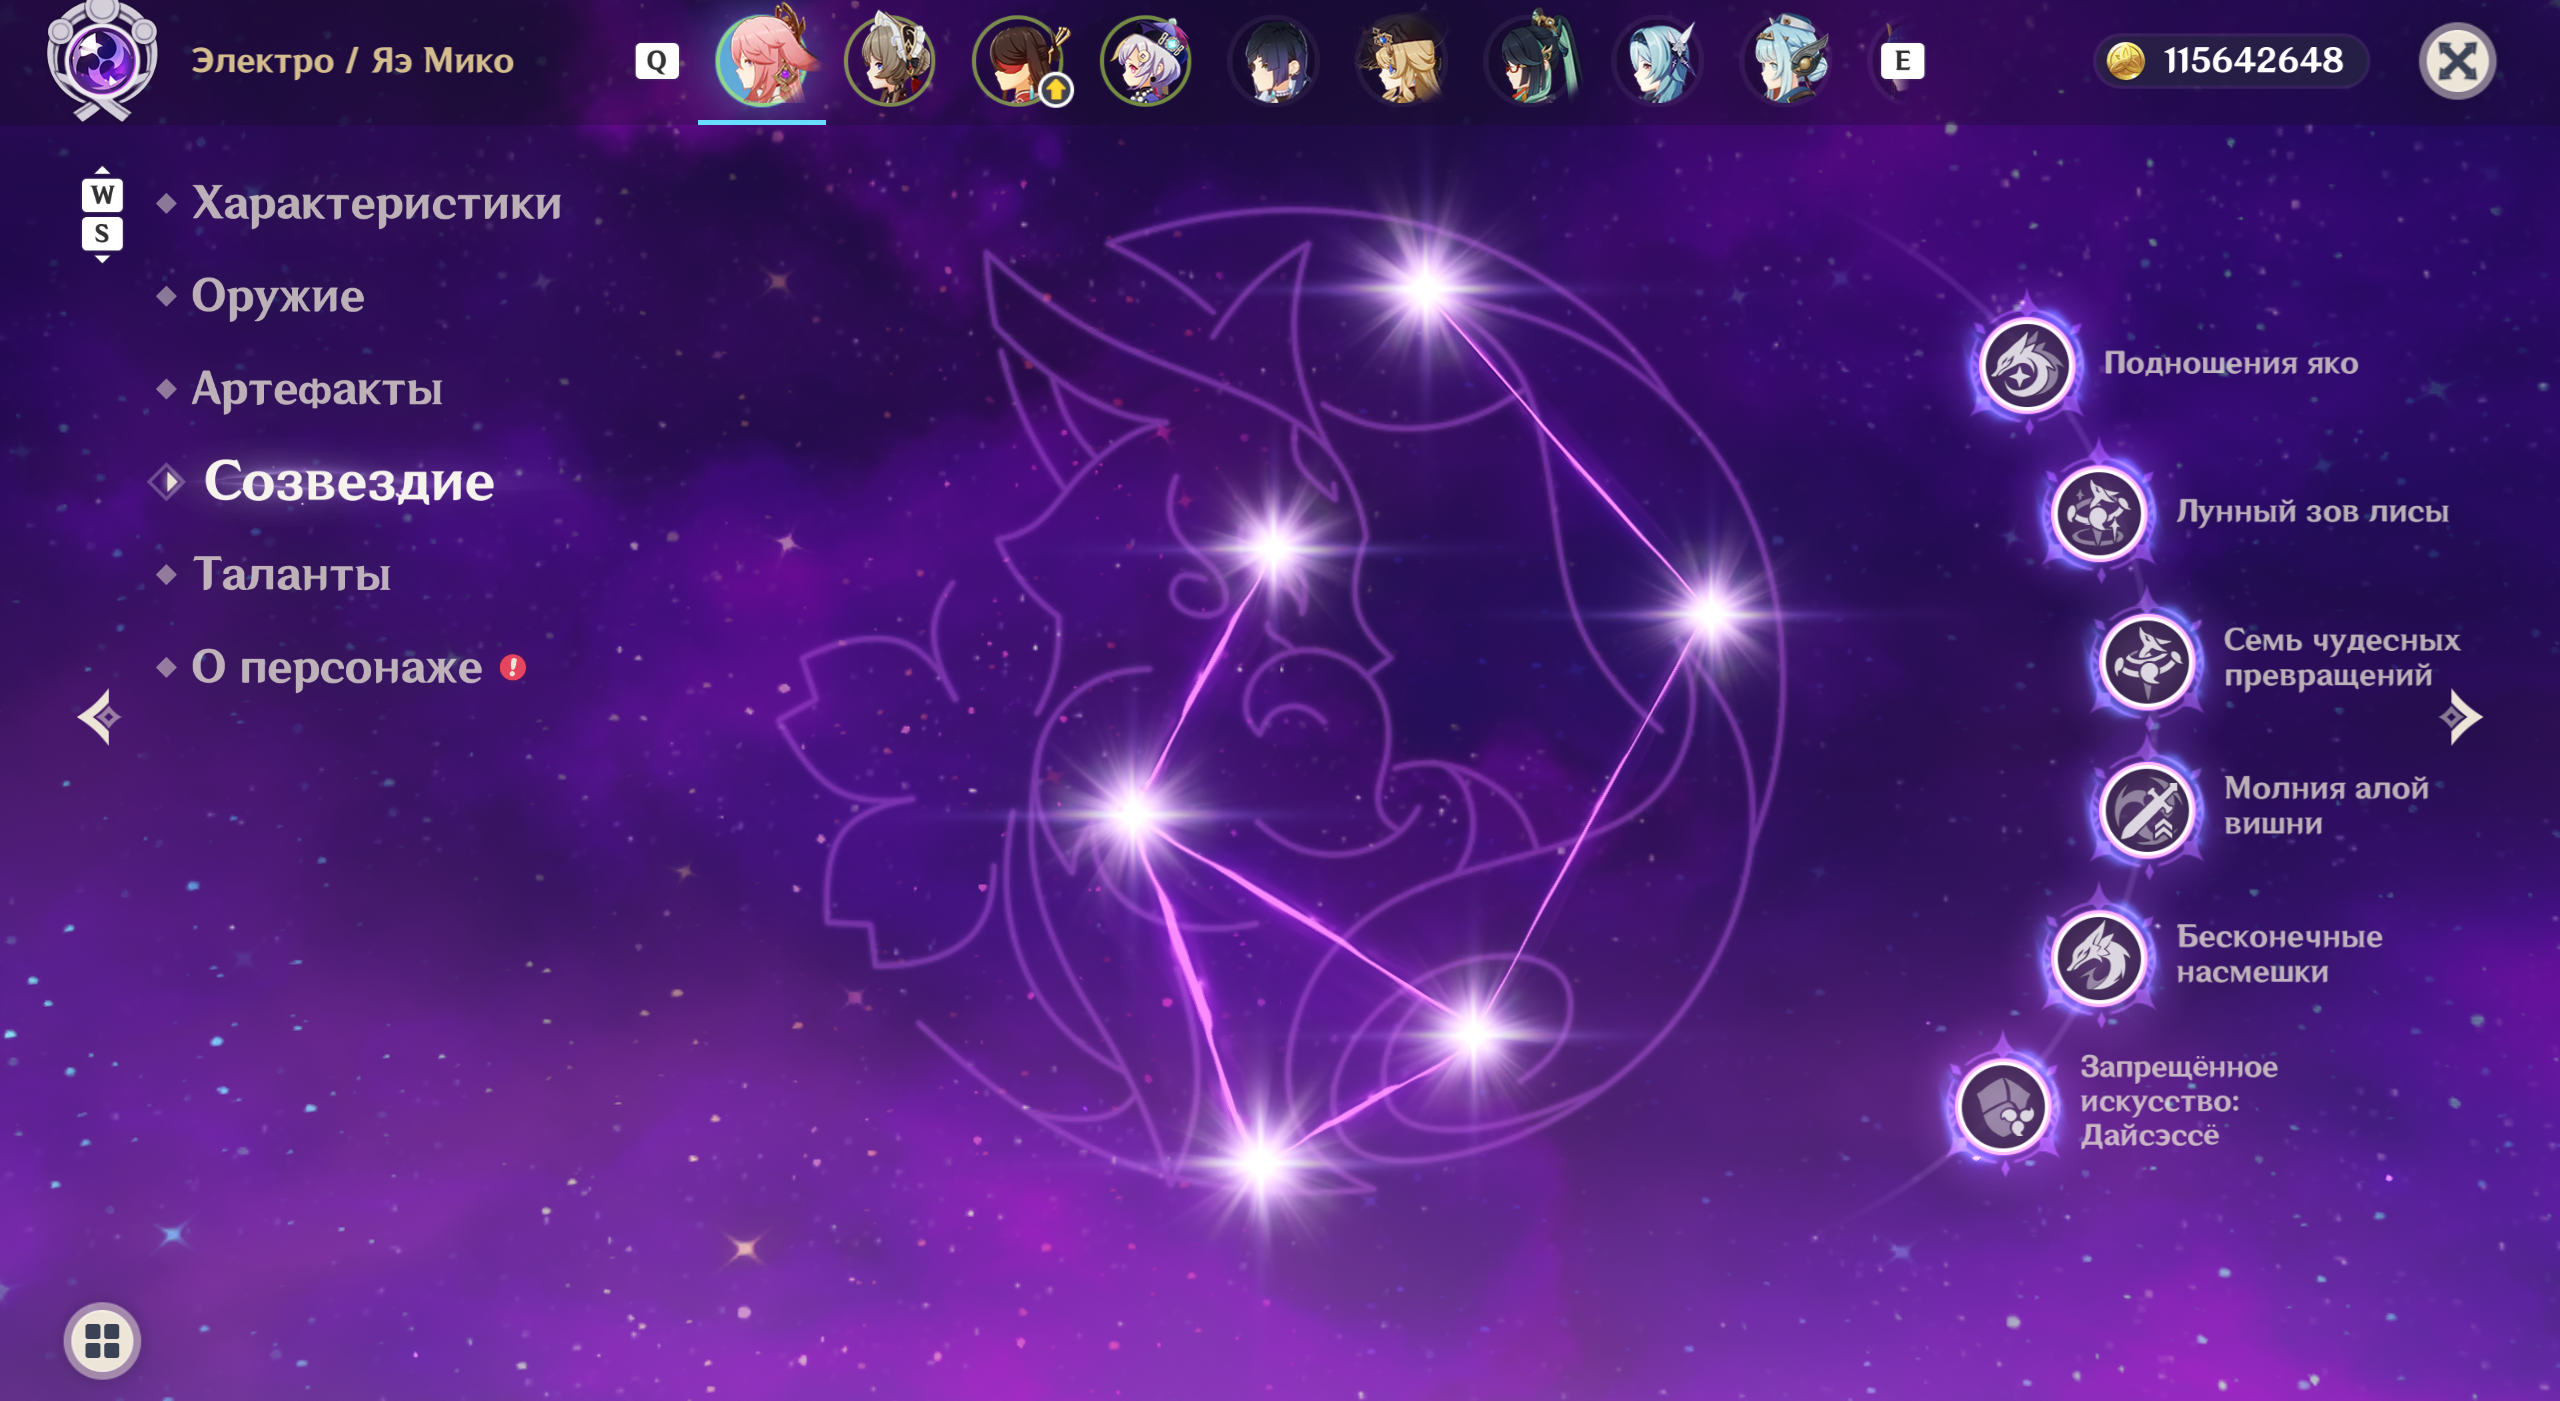Click the Молния алой вишни label
This screenshot has width=2560, height=1401.
[2326, 806]
